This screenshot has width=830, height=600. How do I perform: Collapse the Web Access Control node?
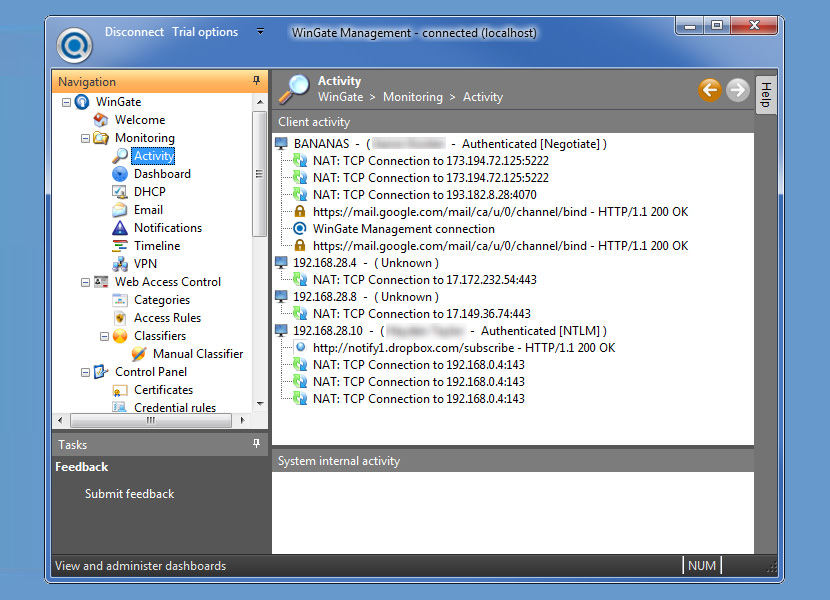tap(85, 281)
